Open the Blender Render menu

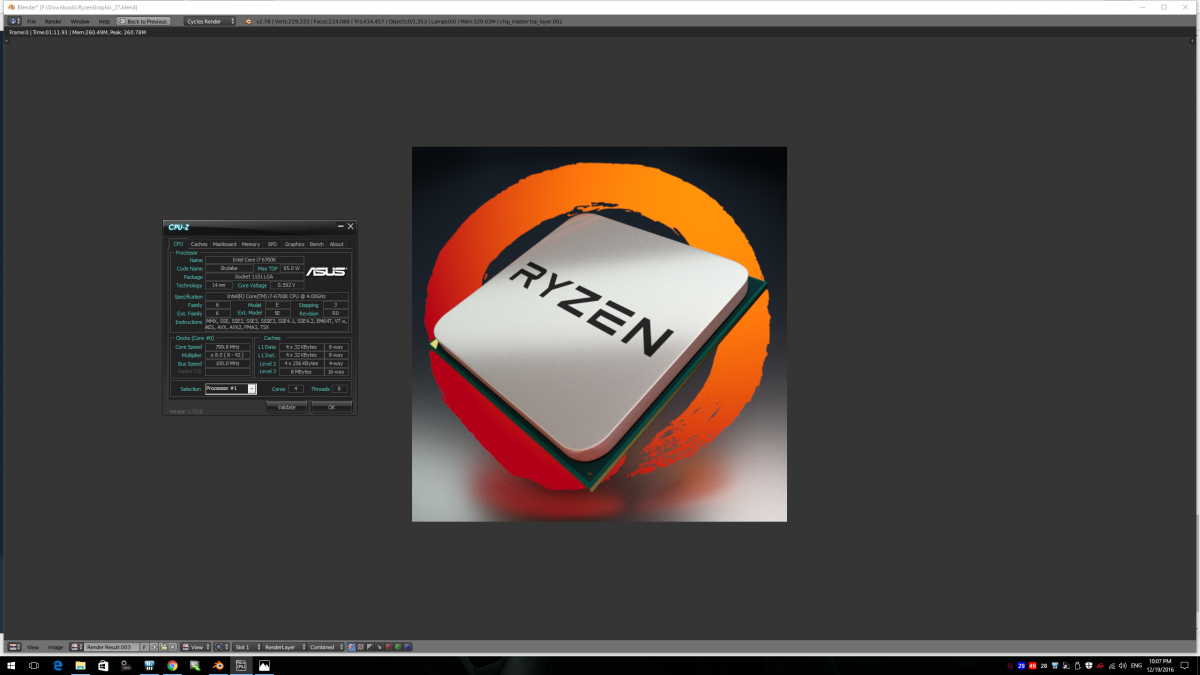point(53,21)
